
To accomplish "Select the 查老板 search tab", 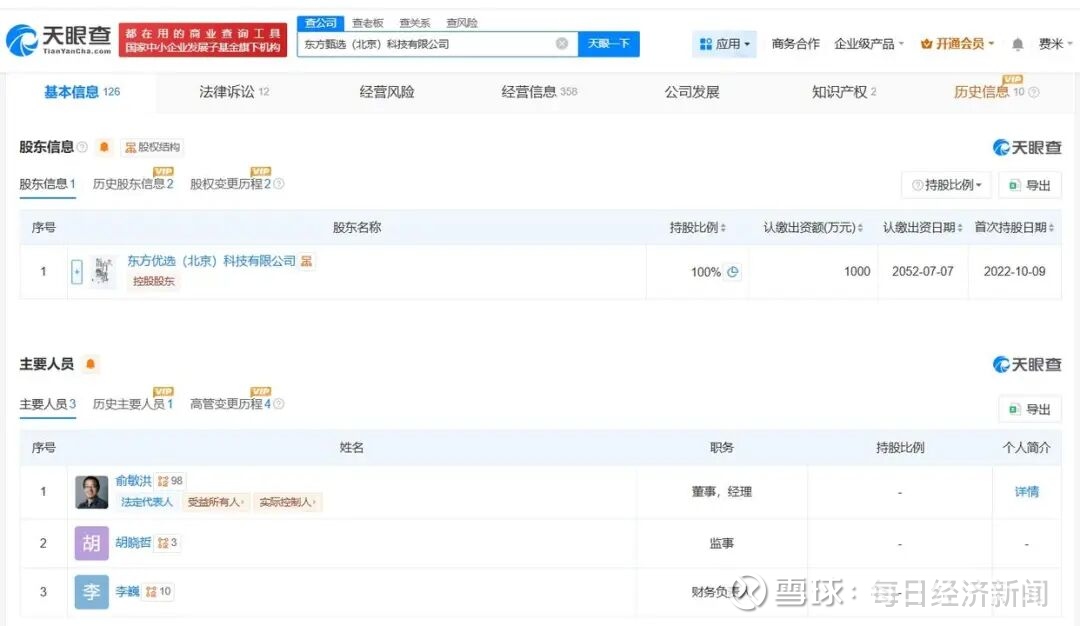I will coord(368,23).
